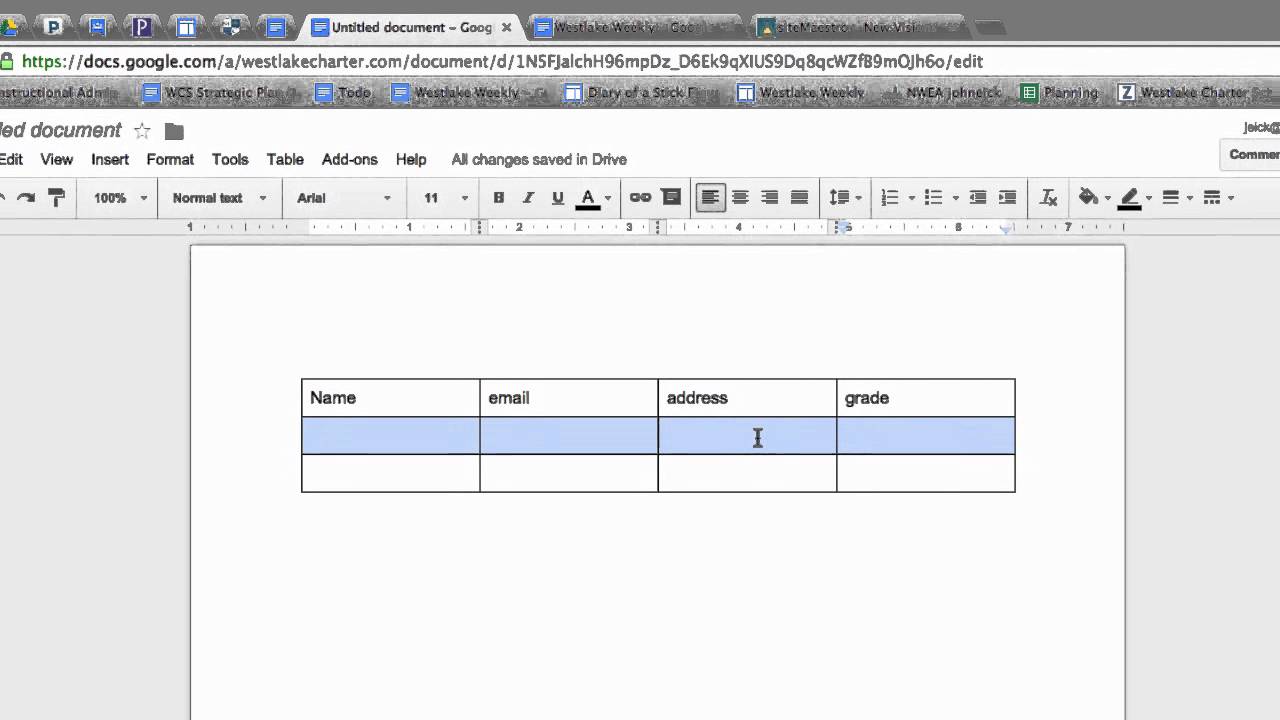Open the Arial font dropdown

click(343, 198)
